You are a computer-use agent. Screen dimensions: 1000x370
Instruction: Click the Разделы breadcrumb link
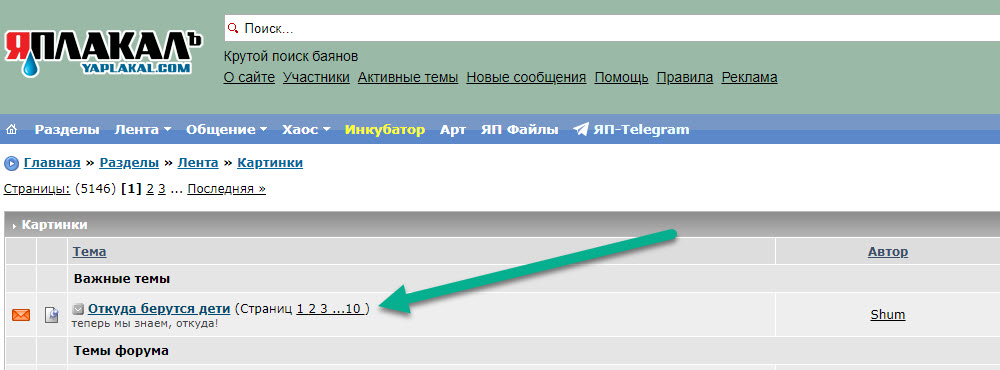[x=129, y=163]
